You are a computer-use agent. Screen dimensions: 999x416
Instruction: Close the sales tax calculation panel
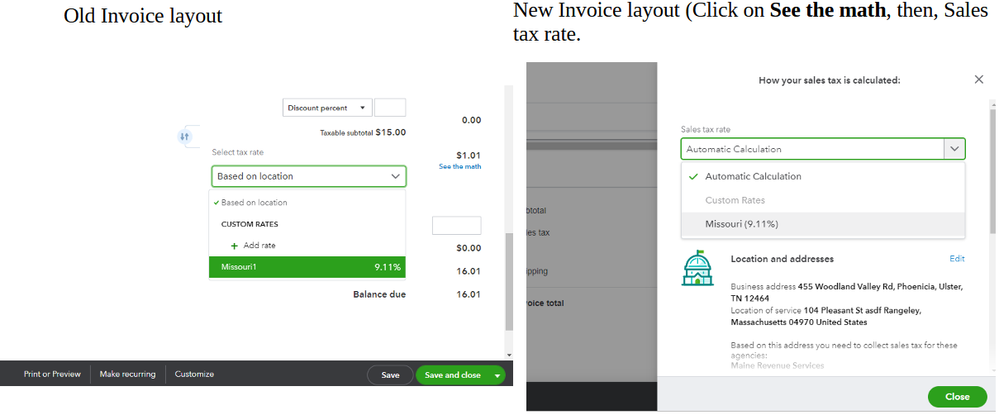[x=979, y=80]
